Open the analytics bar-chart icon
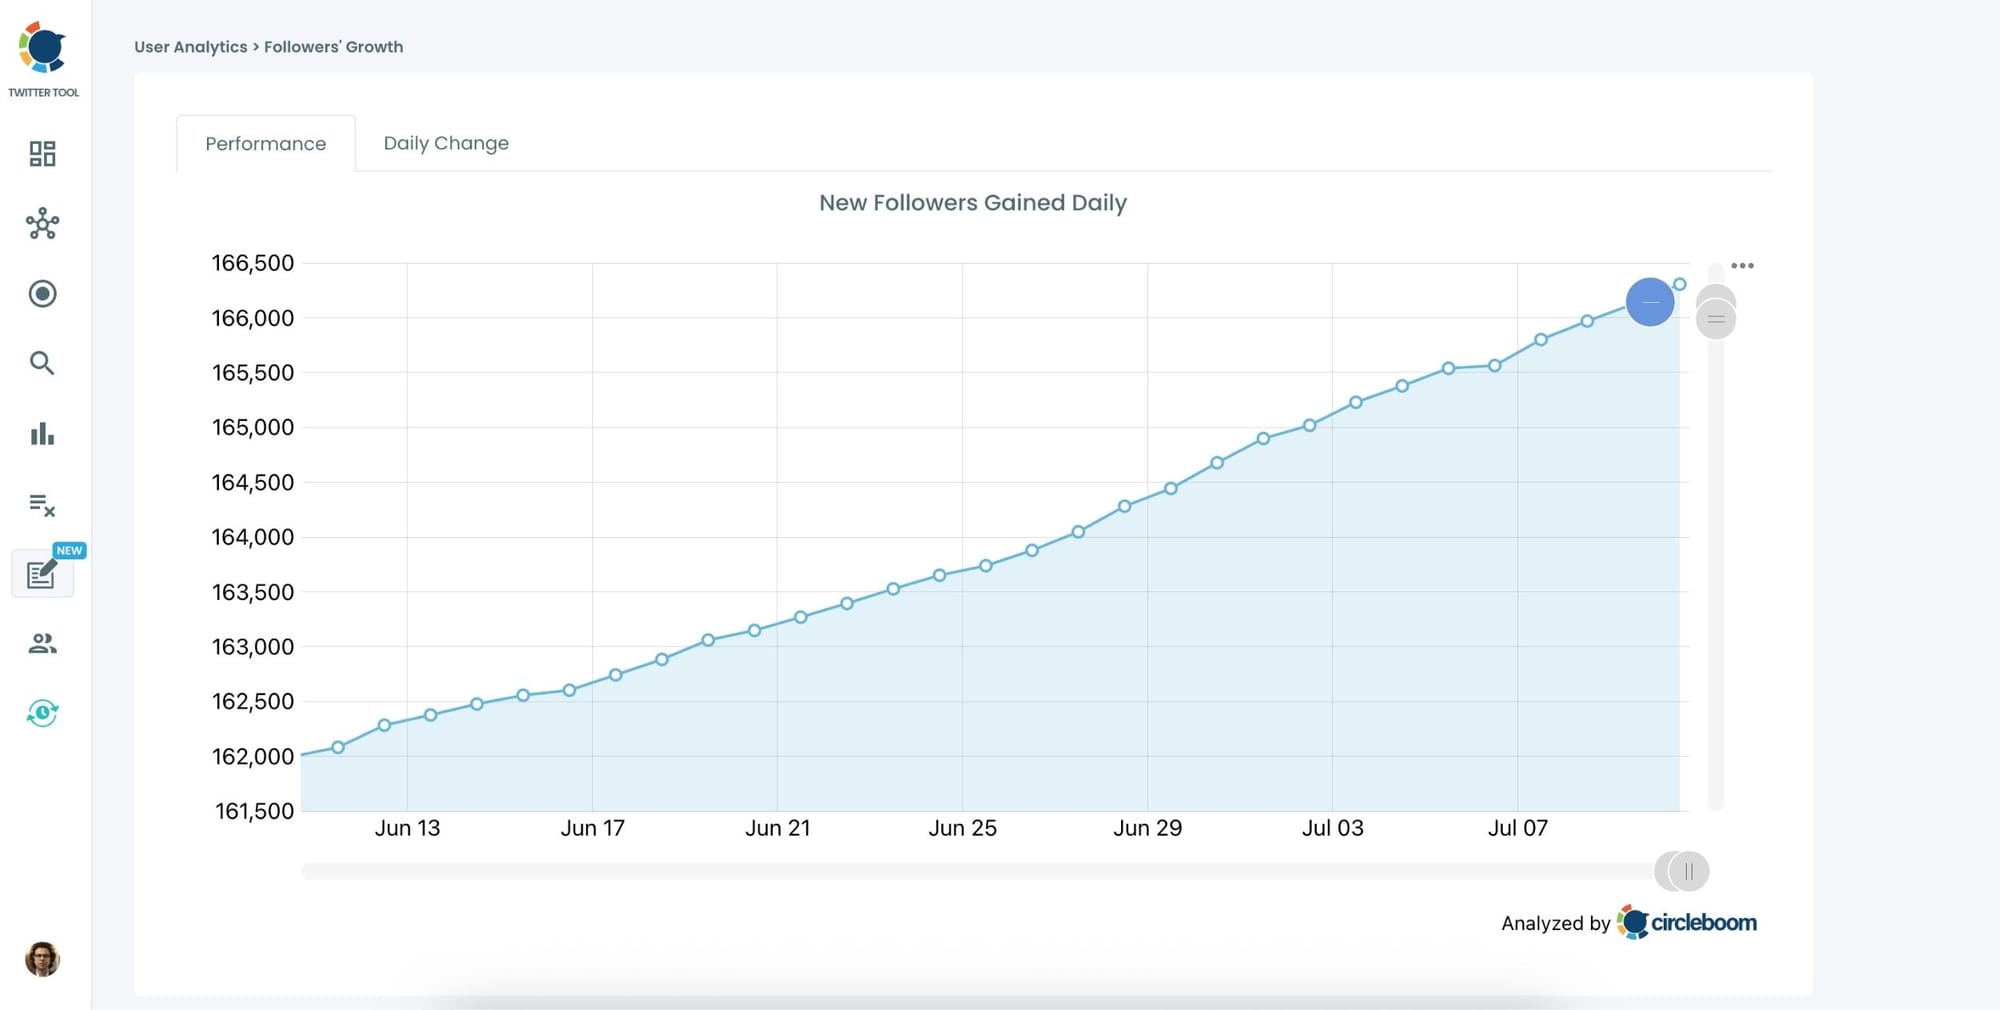 [x=42, y=434]
